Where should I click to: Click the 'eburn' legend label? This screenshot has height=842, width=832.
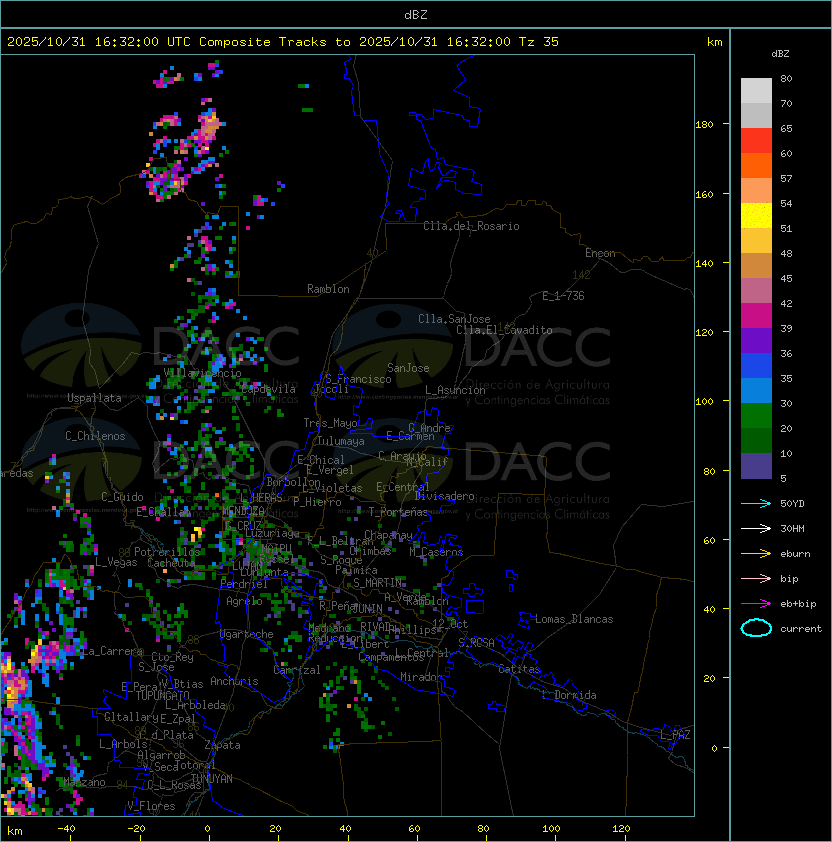tap(795, 554)
